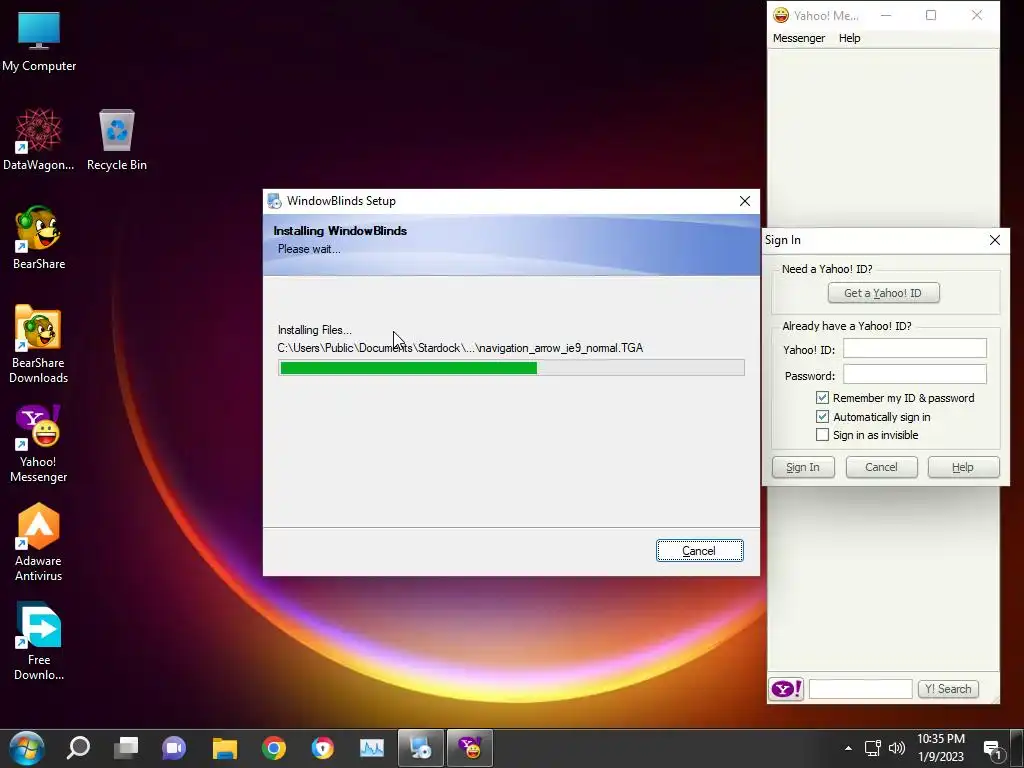The image size is (1024, 768).
Task: Launch Google Chrome from taskbar
Action: click(x=274, y=748)
